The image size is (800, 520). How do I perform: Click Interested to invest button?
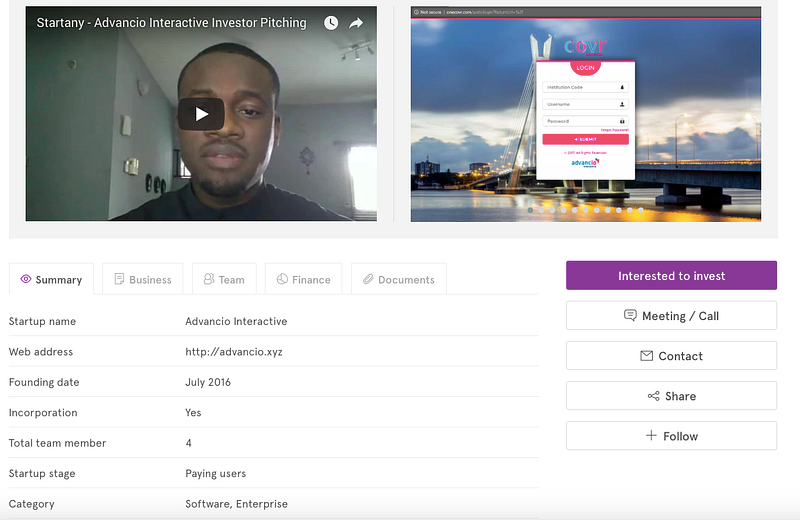(x=671, y=276)
